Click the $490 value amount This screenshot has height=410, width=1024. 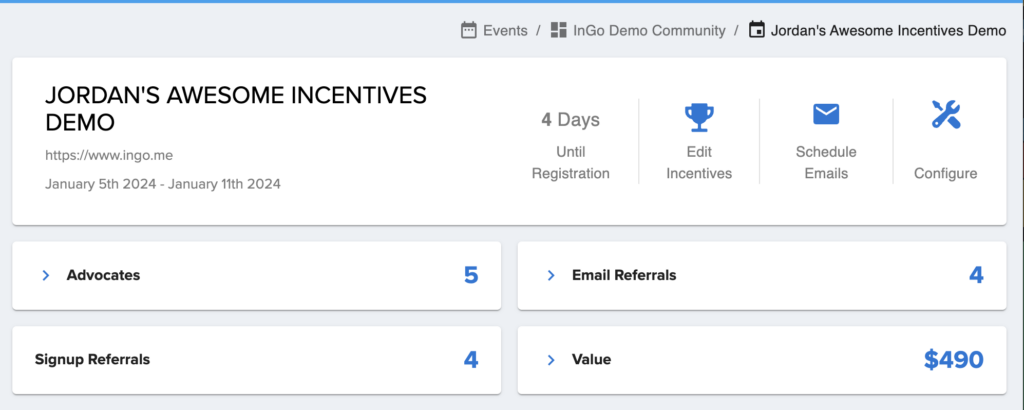pyautogui.click(x=953, y=360)
